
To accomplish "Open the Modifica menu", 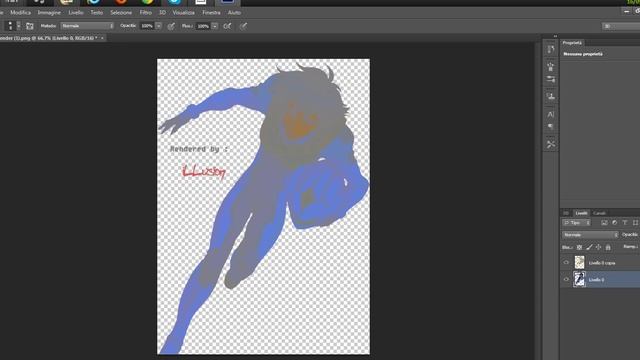I will tap(20, 13).
